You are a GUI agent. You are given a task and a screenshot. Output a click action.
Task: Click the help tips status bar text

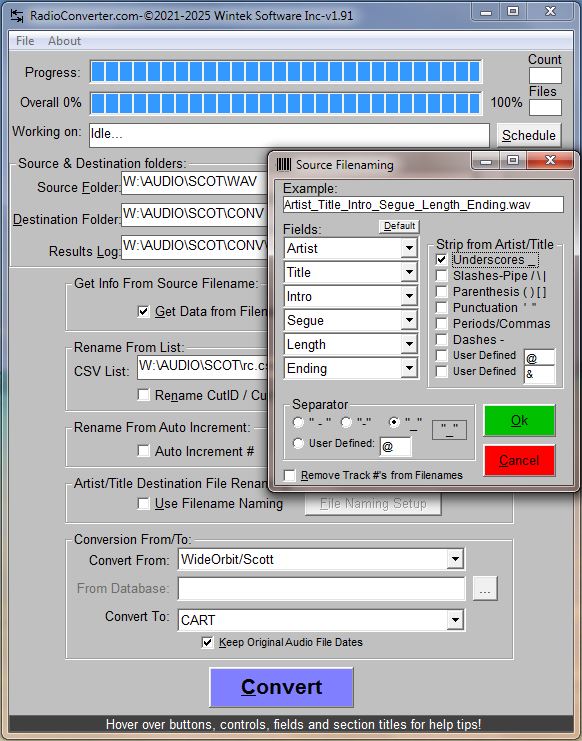[x=293, y=724]
